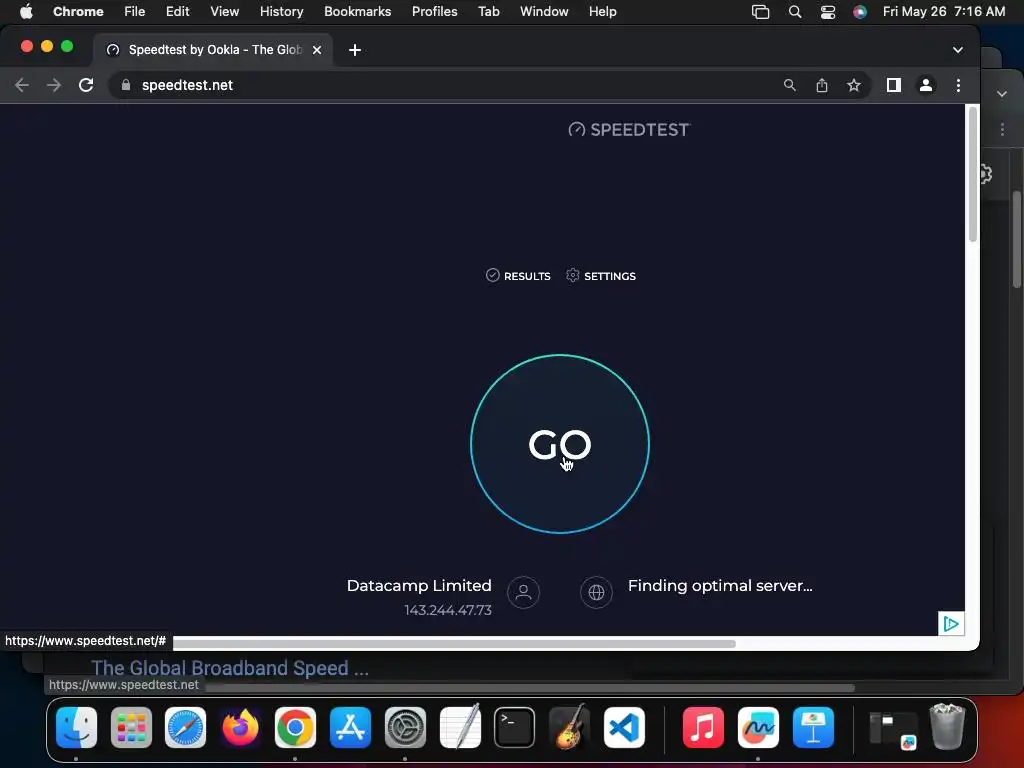This screenshot has height=768, width=1024.
Task: Select the Speedtest by Ookla tab
Action: point(212,50)
